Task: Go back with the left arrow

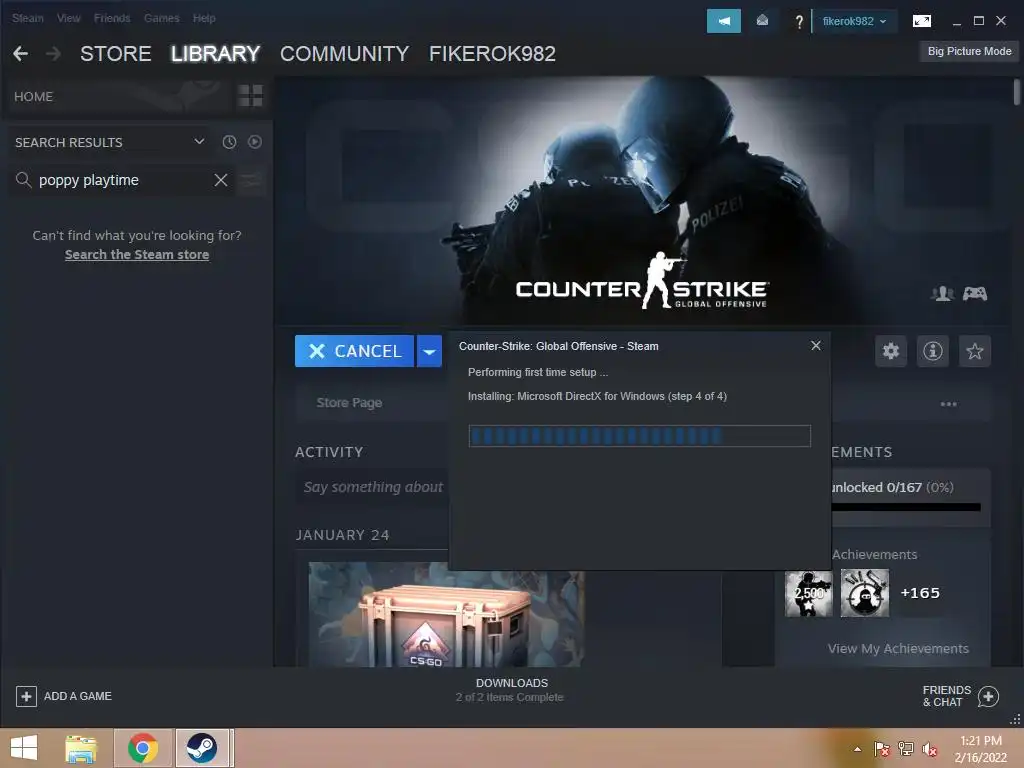Action: [20, 54]
